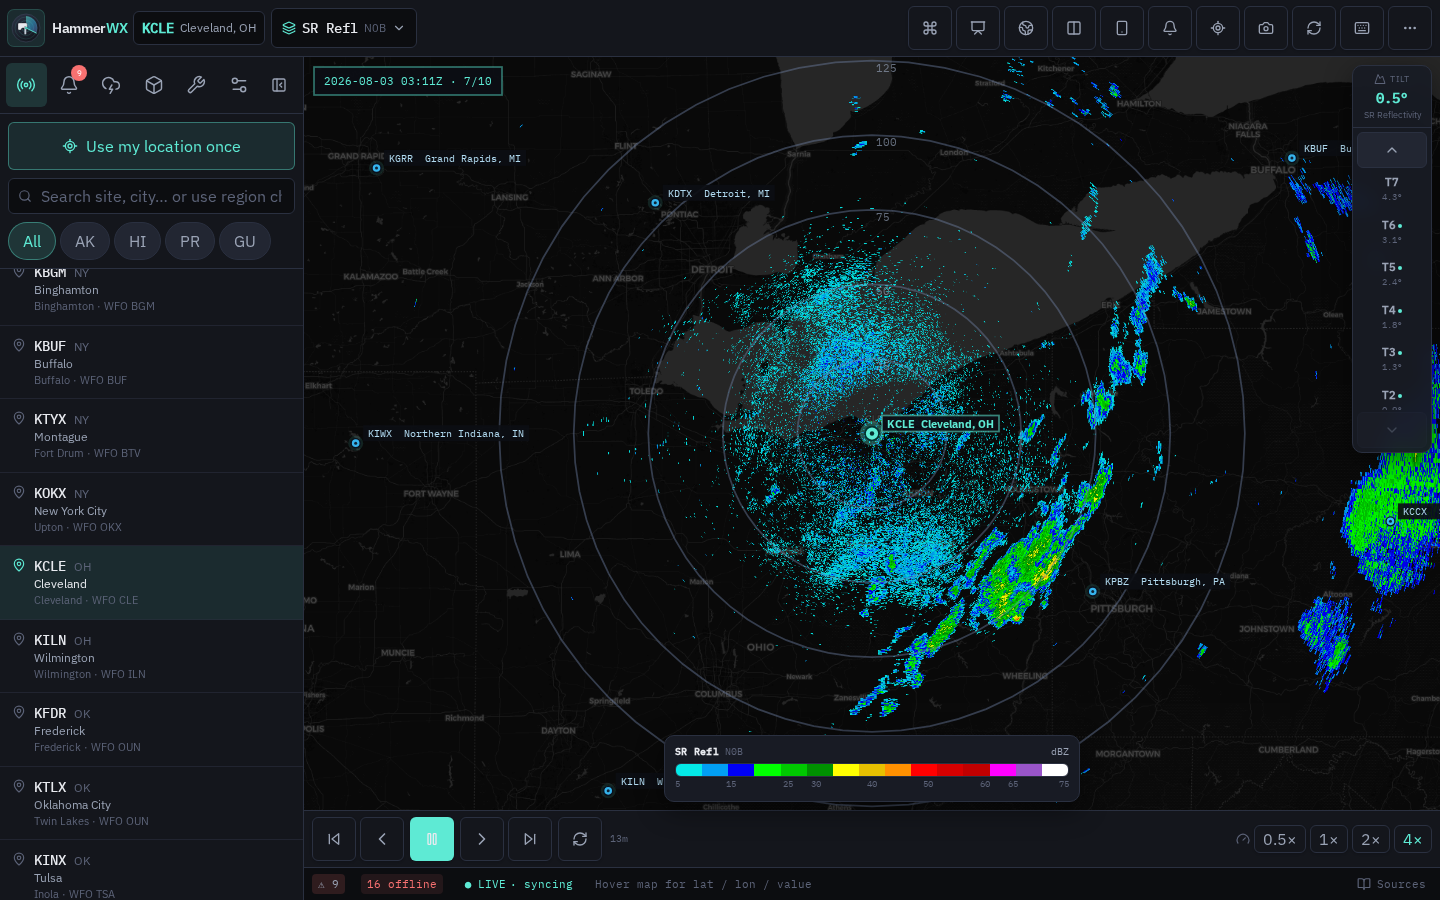
Task: Click KIWX Northern Indiana radar marker
Action: coord(355,443)
